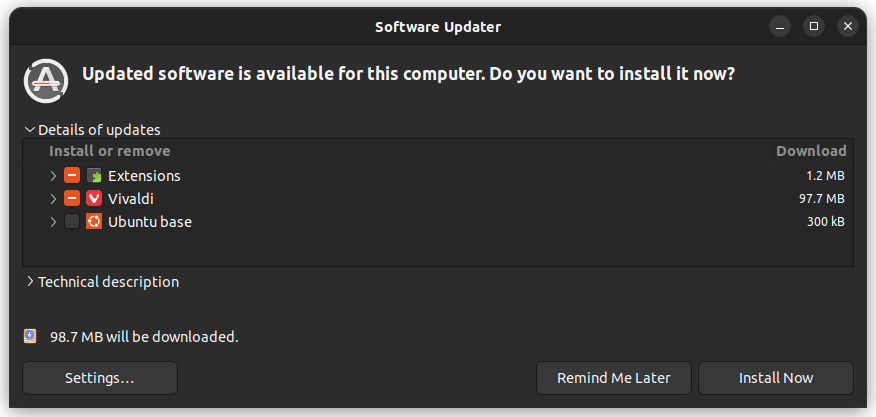The width and height of the screenshot is (876, 417).
Task: Start updates with Install Now
Action: [x=776, y=378]
